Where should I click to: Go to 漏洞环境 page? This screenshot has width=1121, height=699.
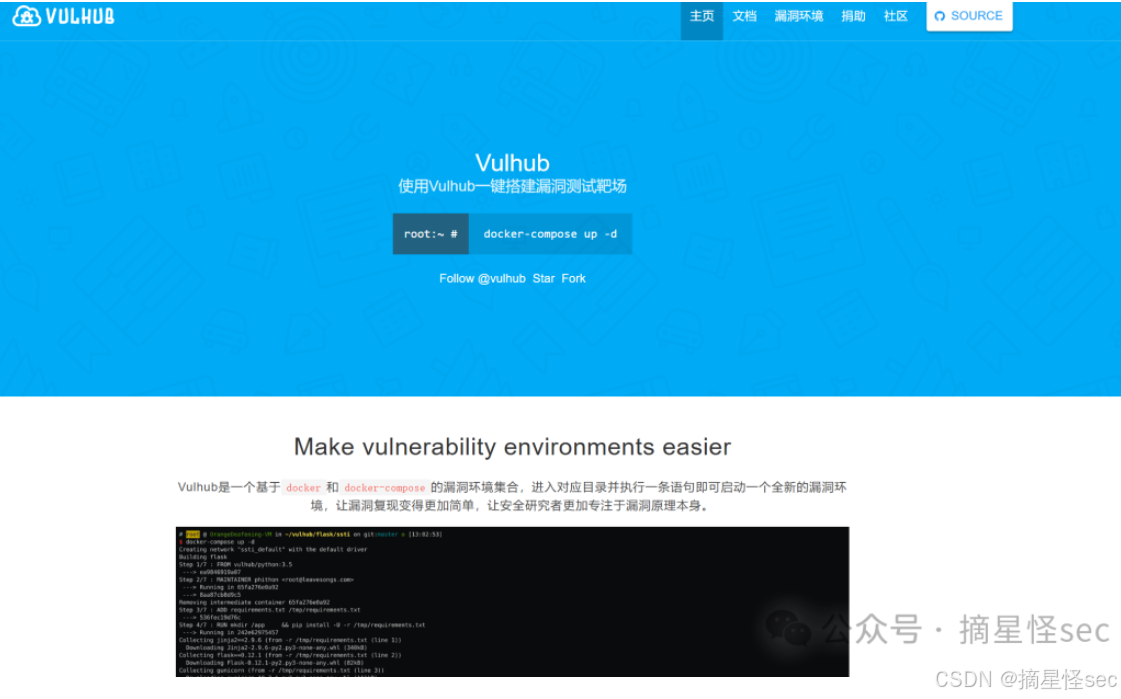tap(799, 16)
